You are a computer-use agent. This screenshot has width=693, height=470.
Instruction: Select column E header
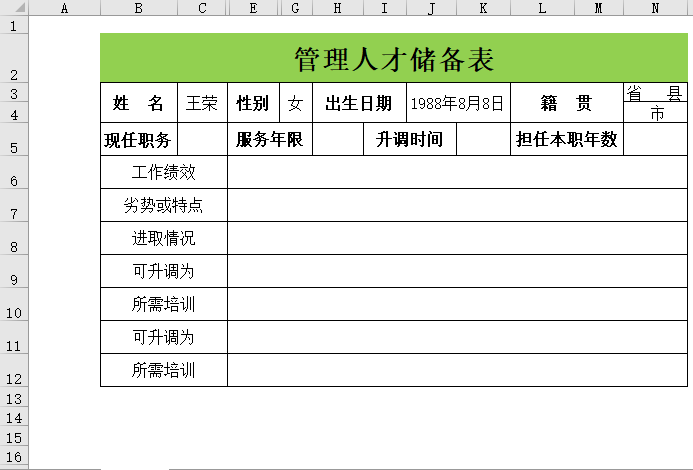tap(252, 8)
